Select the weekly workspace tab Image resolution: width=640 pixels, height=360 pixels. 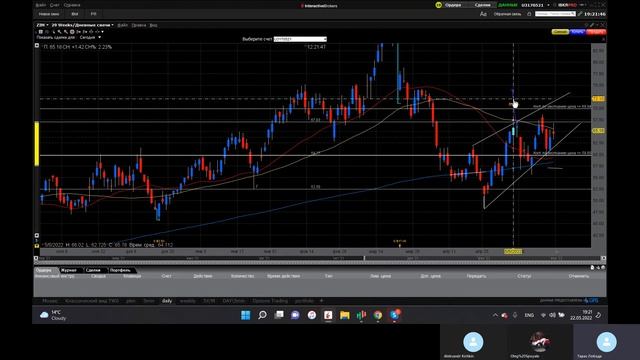click(x=188, y=301)
